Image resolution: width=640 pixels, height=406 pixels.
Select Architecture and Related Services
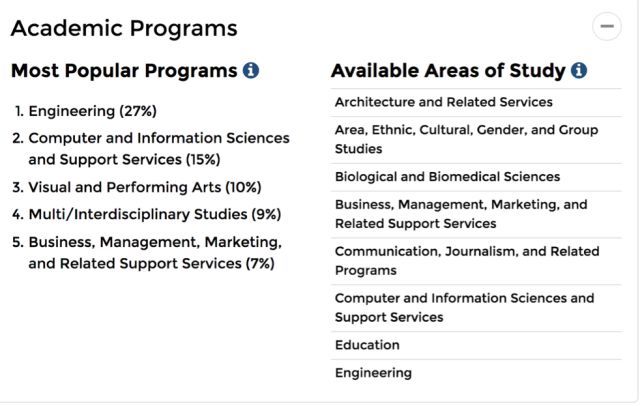[443, 102]
